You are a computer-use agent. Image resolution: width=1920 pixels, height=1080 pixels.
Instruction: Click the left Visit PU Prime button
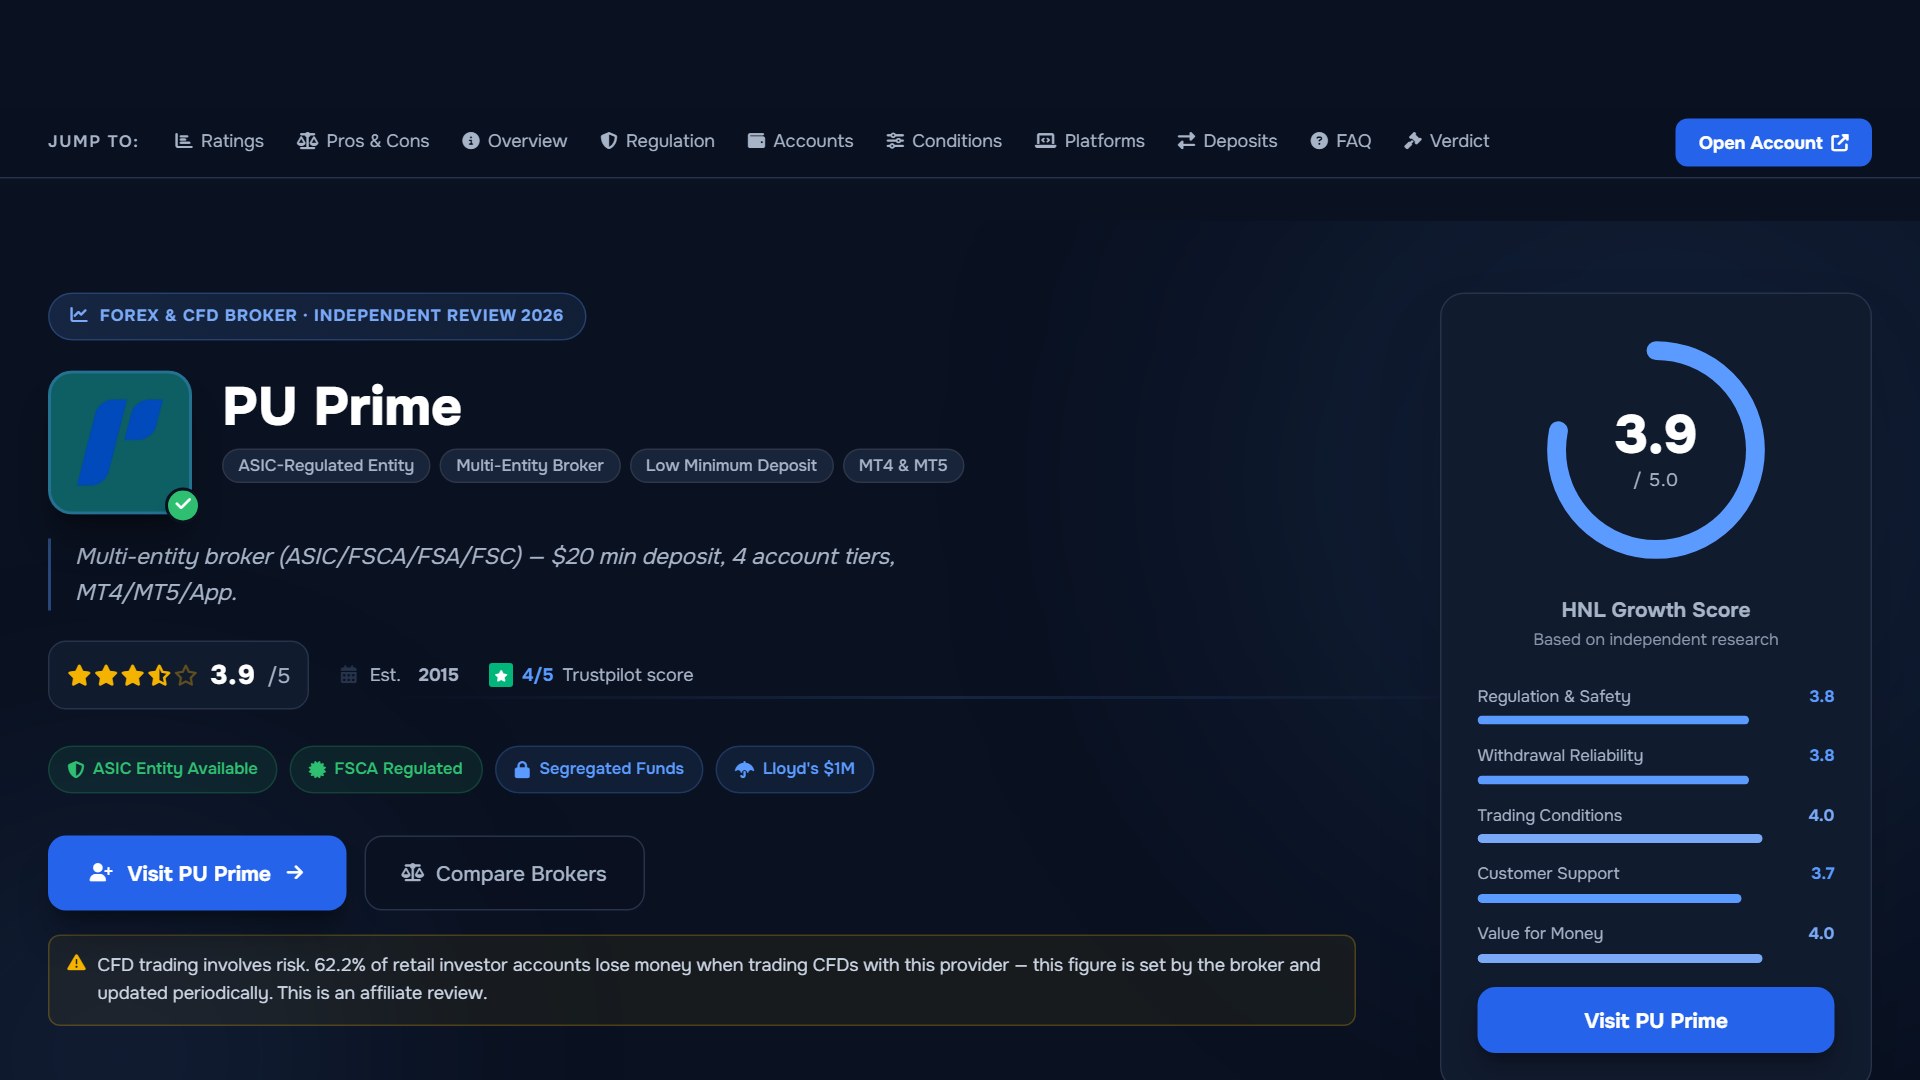click(197, 873)
